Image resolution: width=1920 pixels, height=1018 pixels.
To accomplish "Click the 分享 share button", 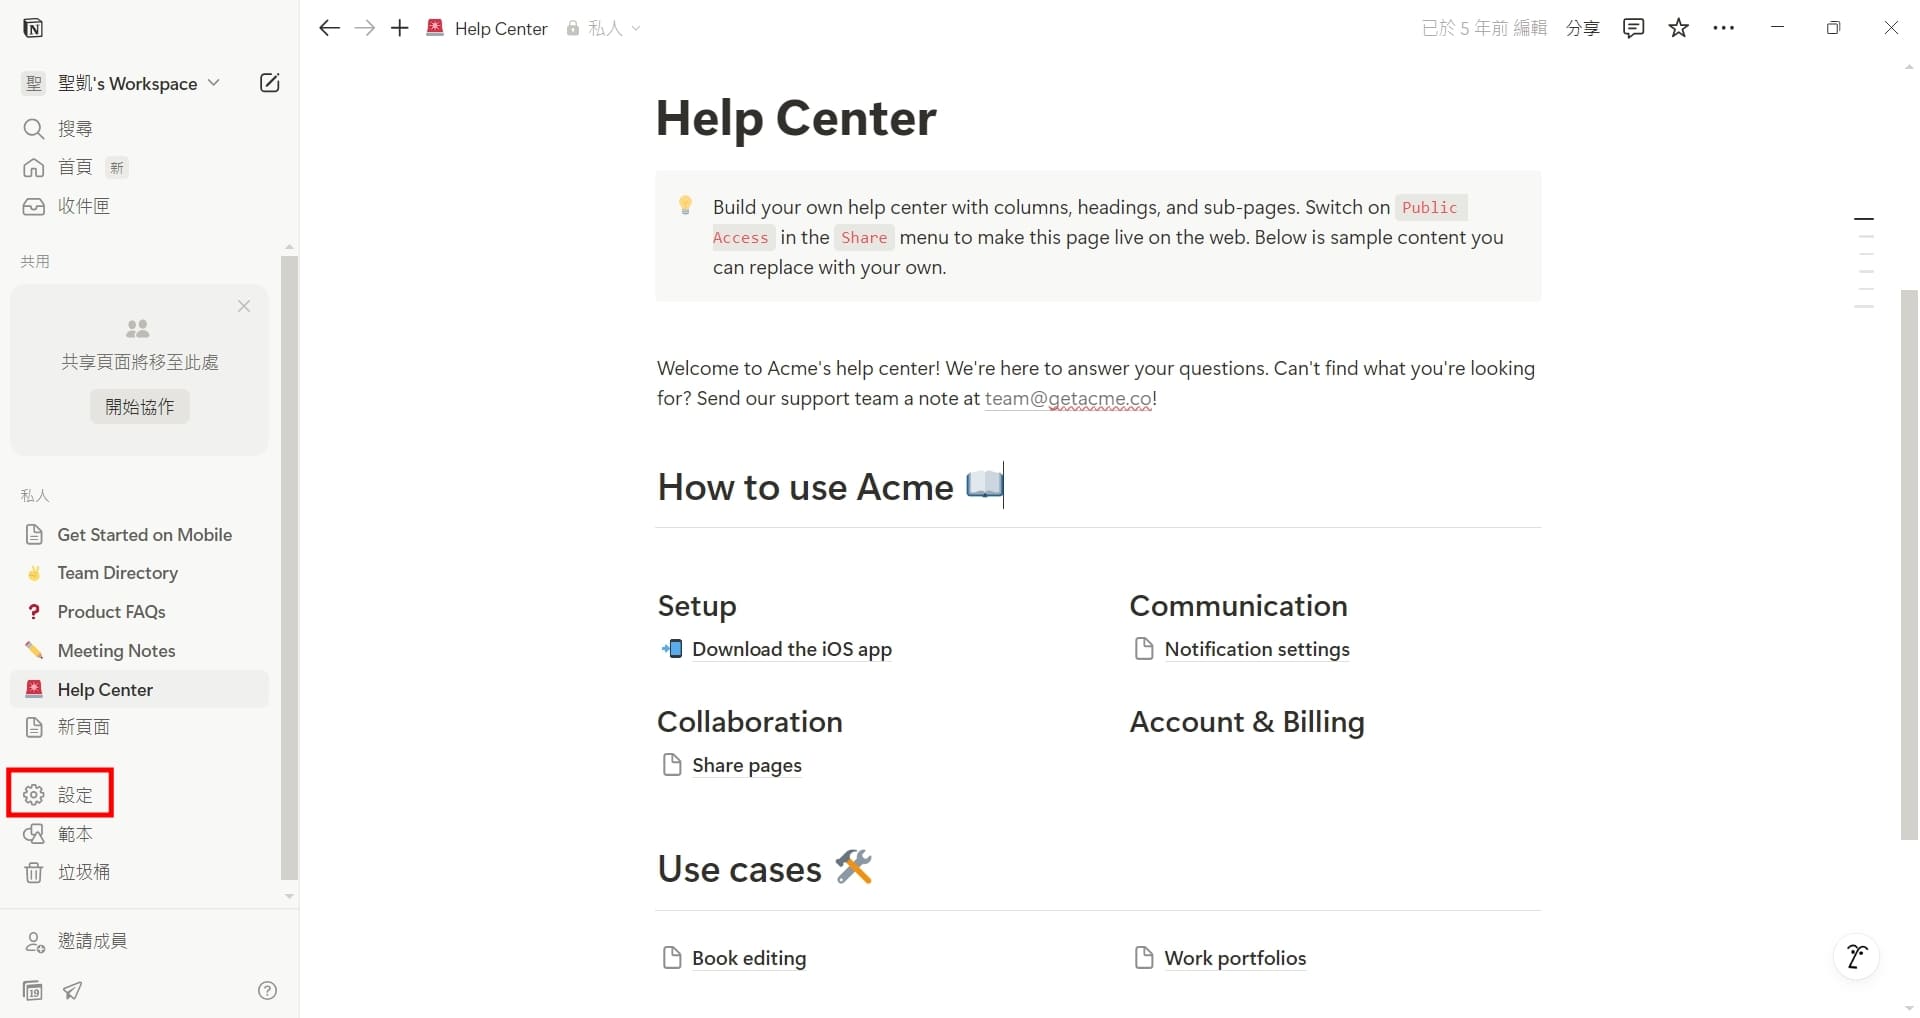I will click(x=1582, y=28).
